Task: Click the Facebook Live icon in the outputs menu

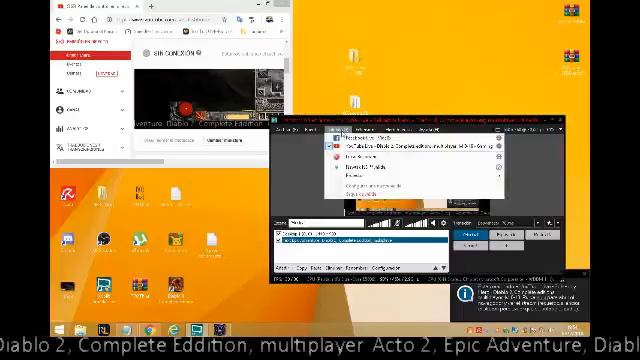Action: 336,138
